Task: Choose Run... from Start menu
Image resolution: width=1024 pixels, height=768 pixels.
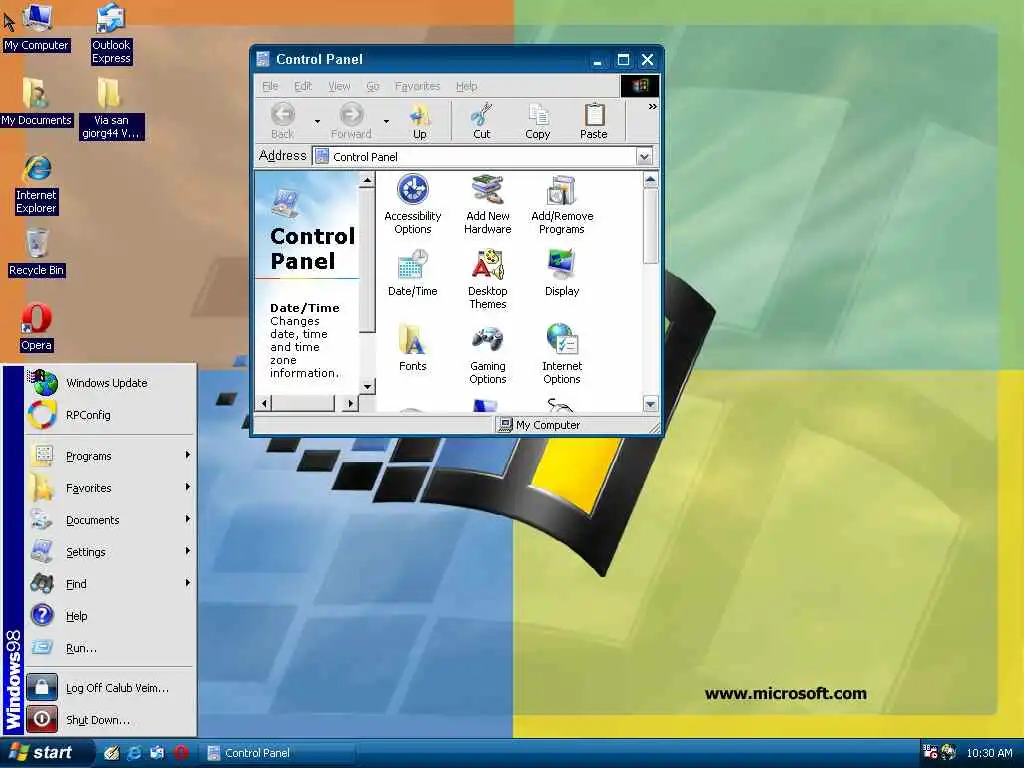Action: point(110,648)
